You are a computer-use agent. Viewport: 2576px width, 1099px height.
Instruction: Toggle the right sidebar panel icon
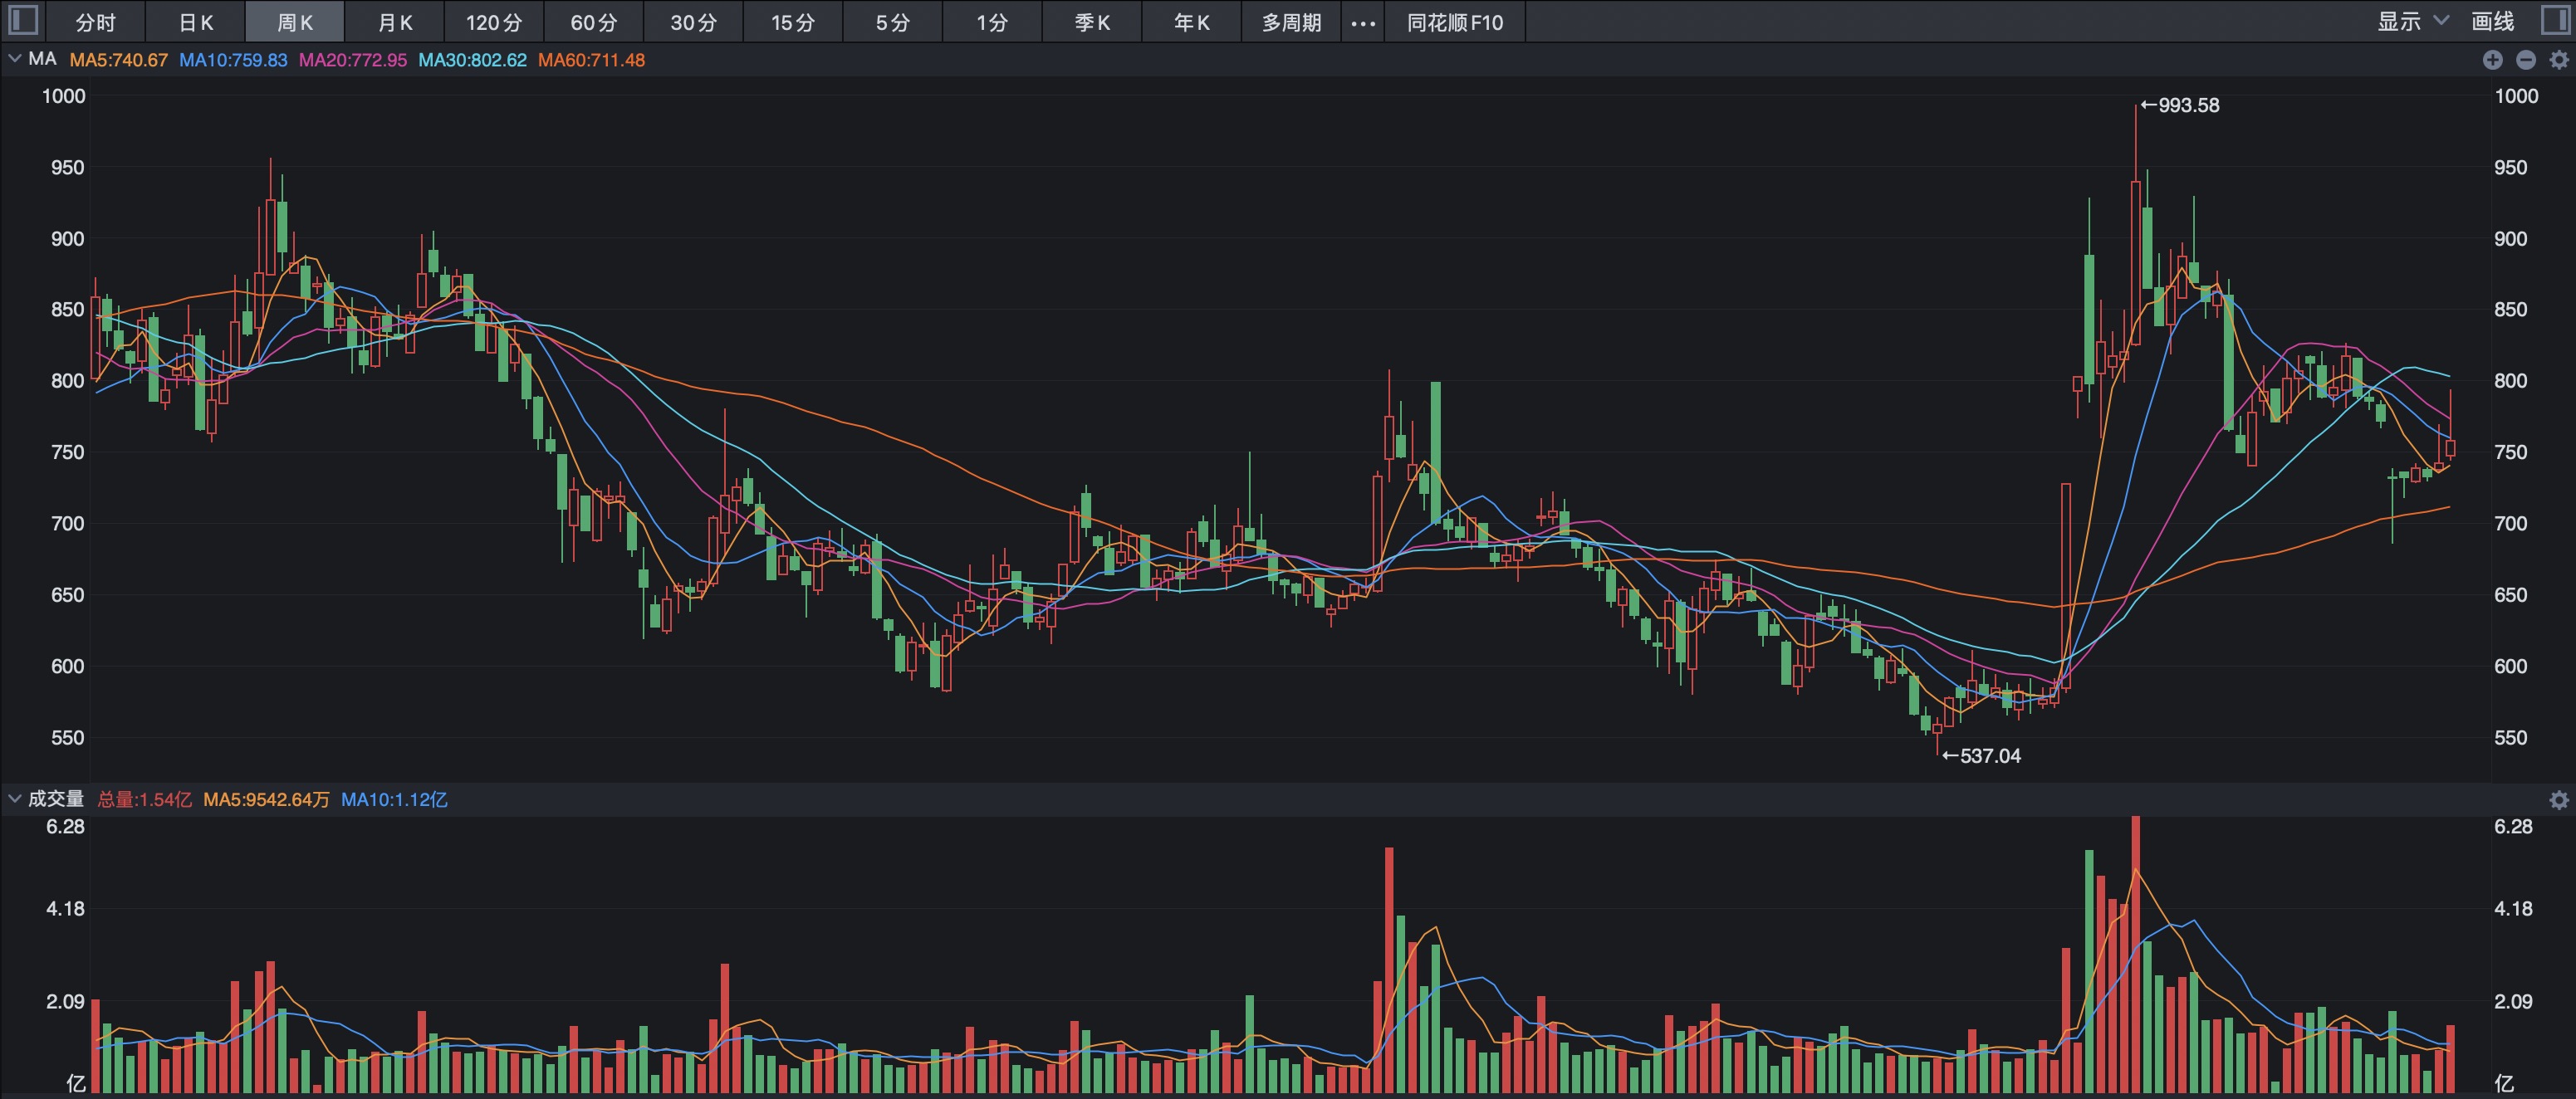2554,21
